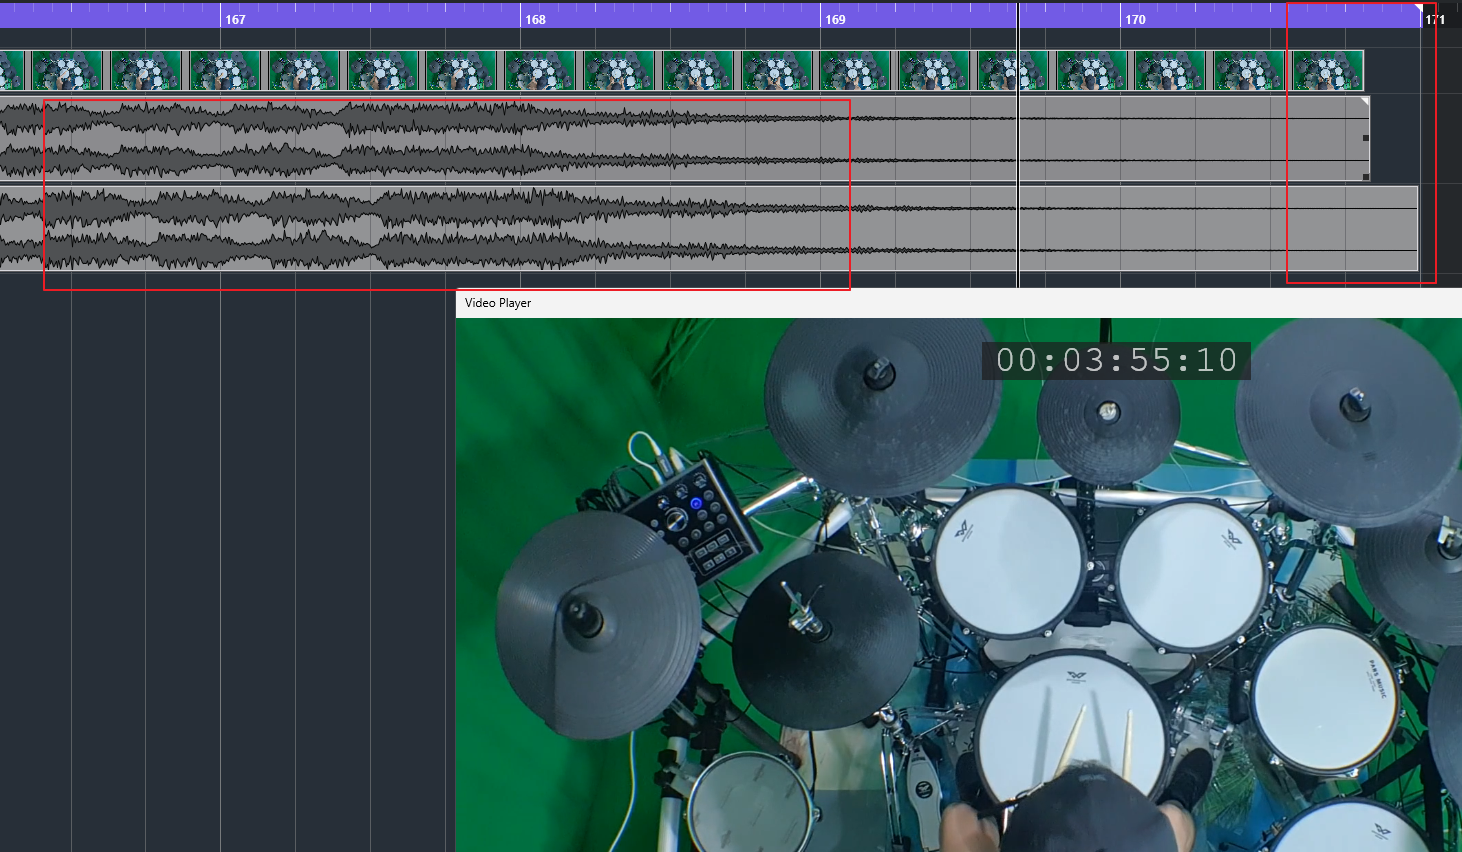This screenshot has height=852, width=1462.
Task: Click bar 167 label in the ruler
Action: click(235, 19)
